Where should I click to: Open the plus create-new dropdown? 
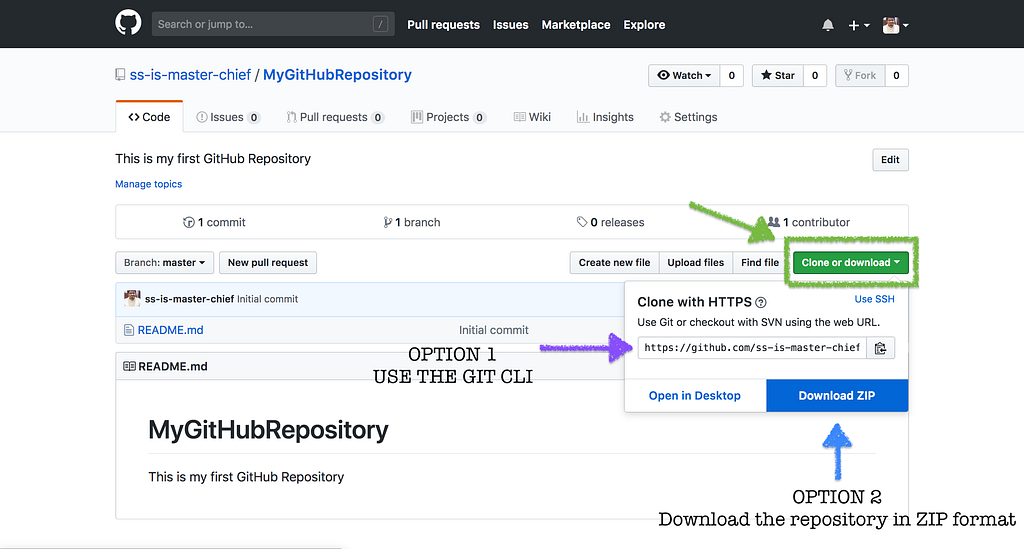(858, 25)
